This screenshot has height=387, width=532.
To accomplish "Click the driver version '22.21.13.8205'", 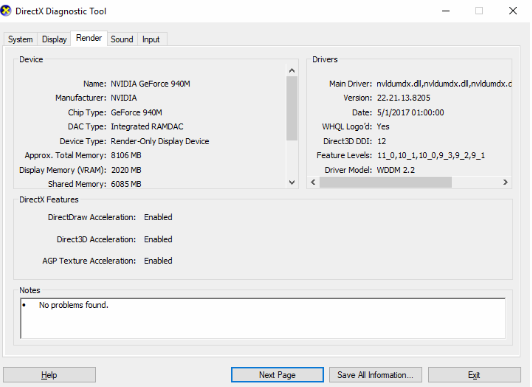I will [x=403, y=98].
